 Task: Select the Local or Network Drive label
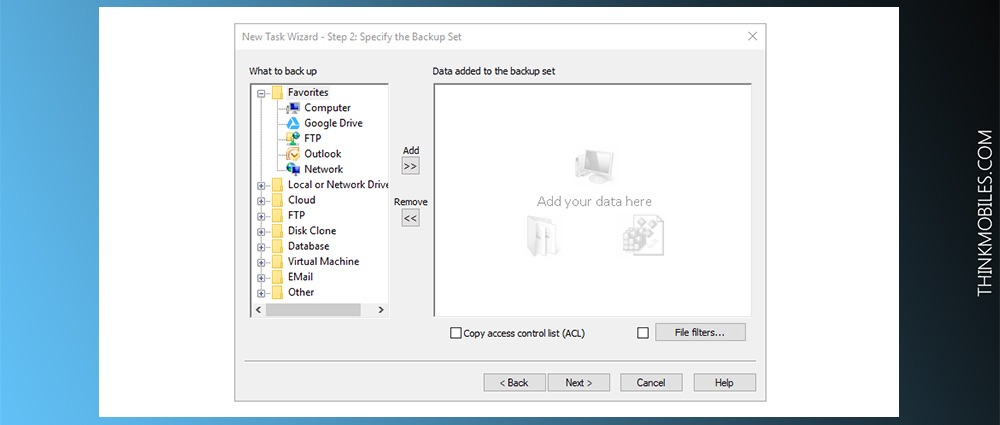pos(337,184)
